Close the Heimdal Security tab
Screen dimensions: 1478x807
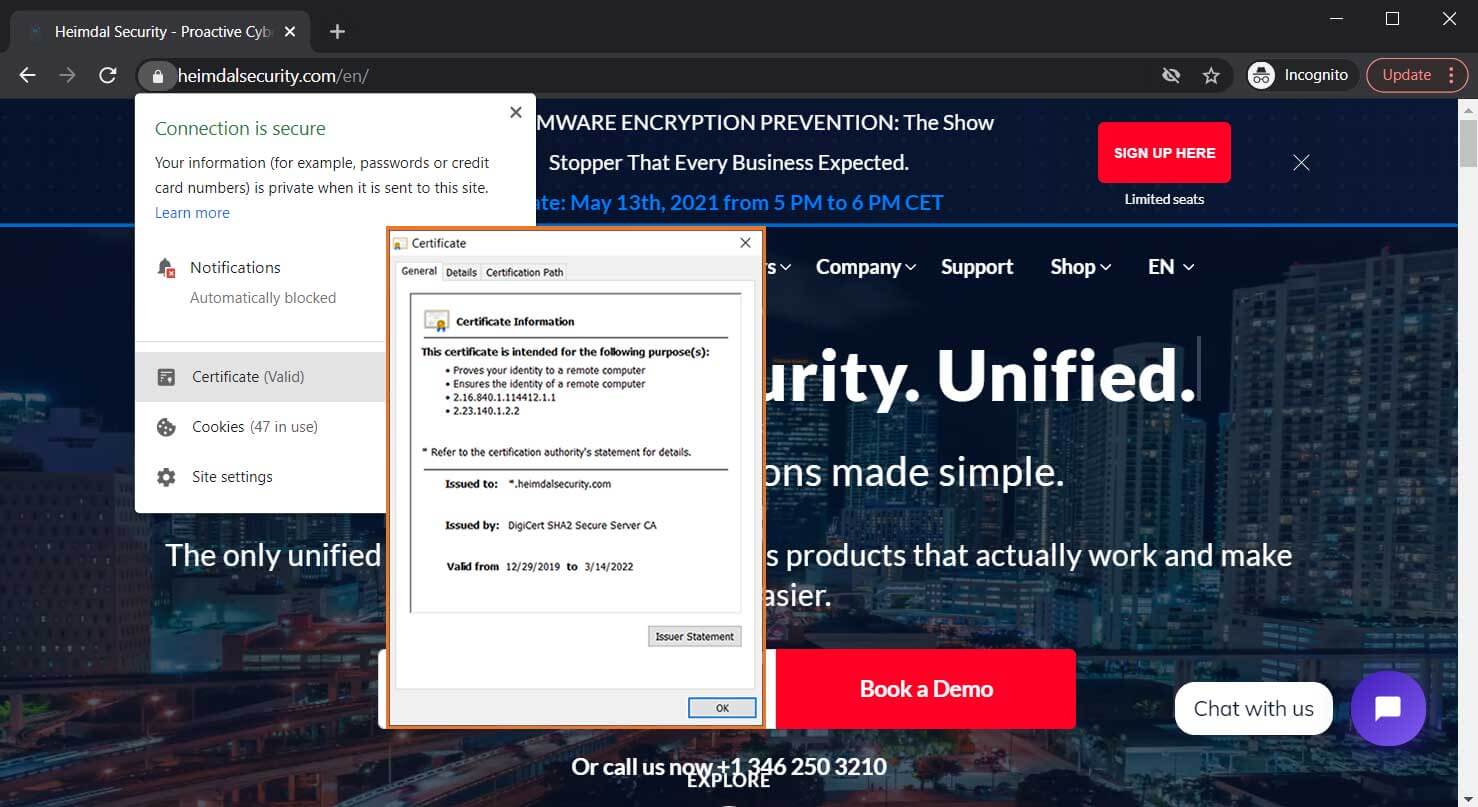[290, 32]
